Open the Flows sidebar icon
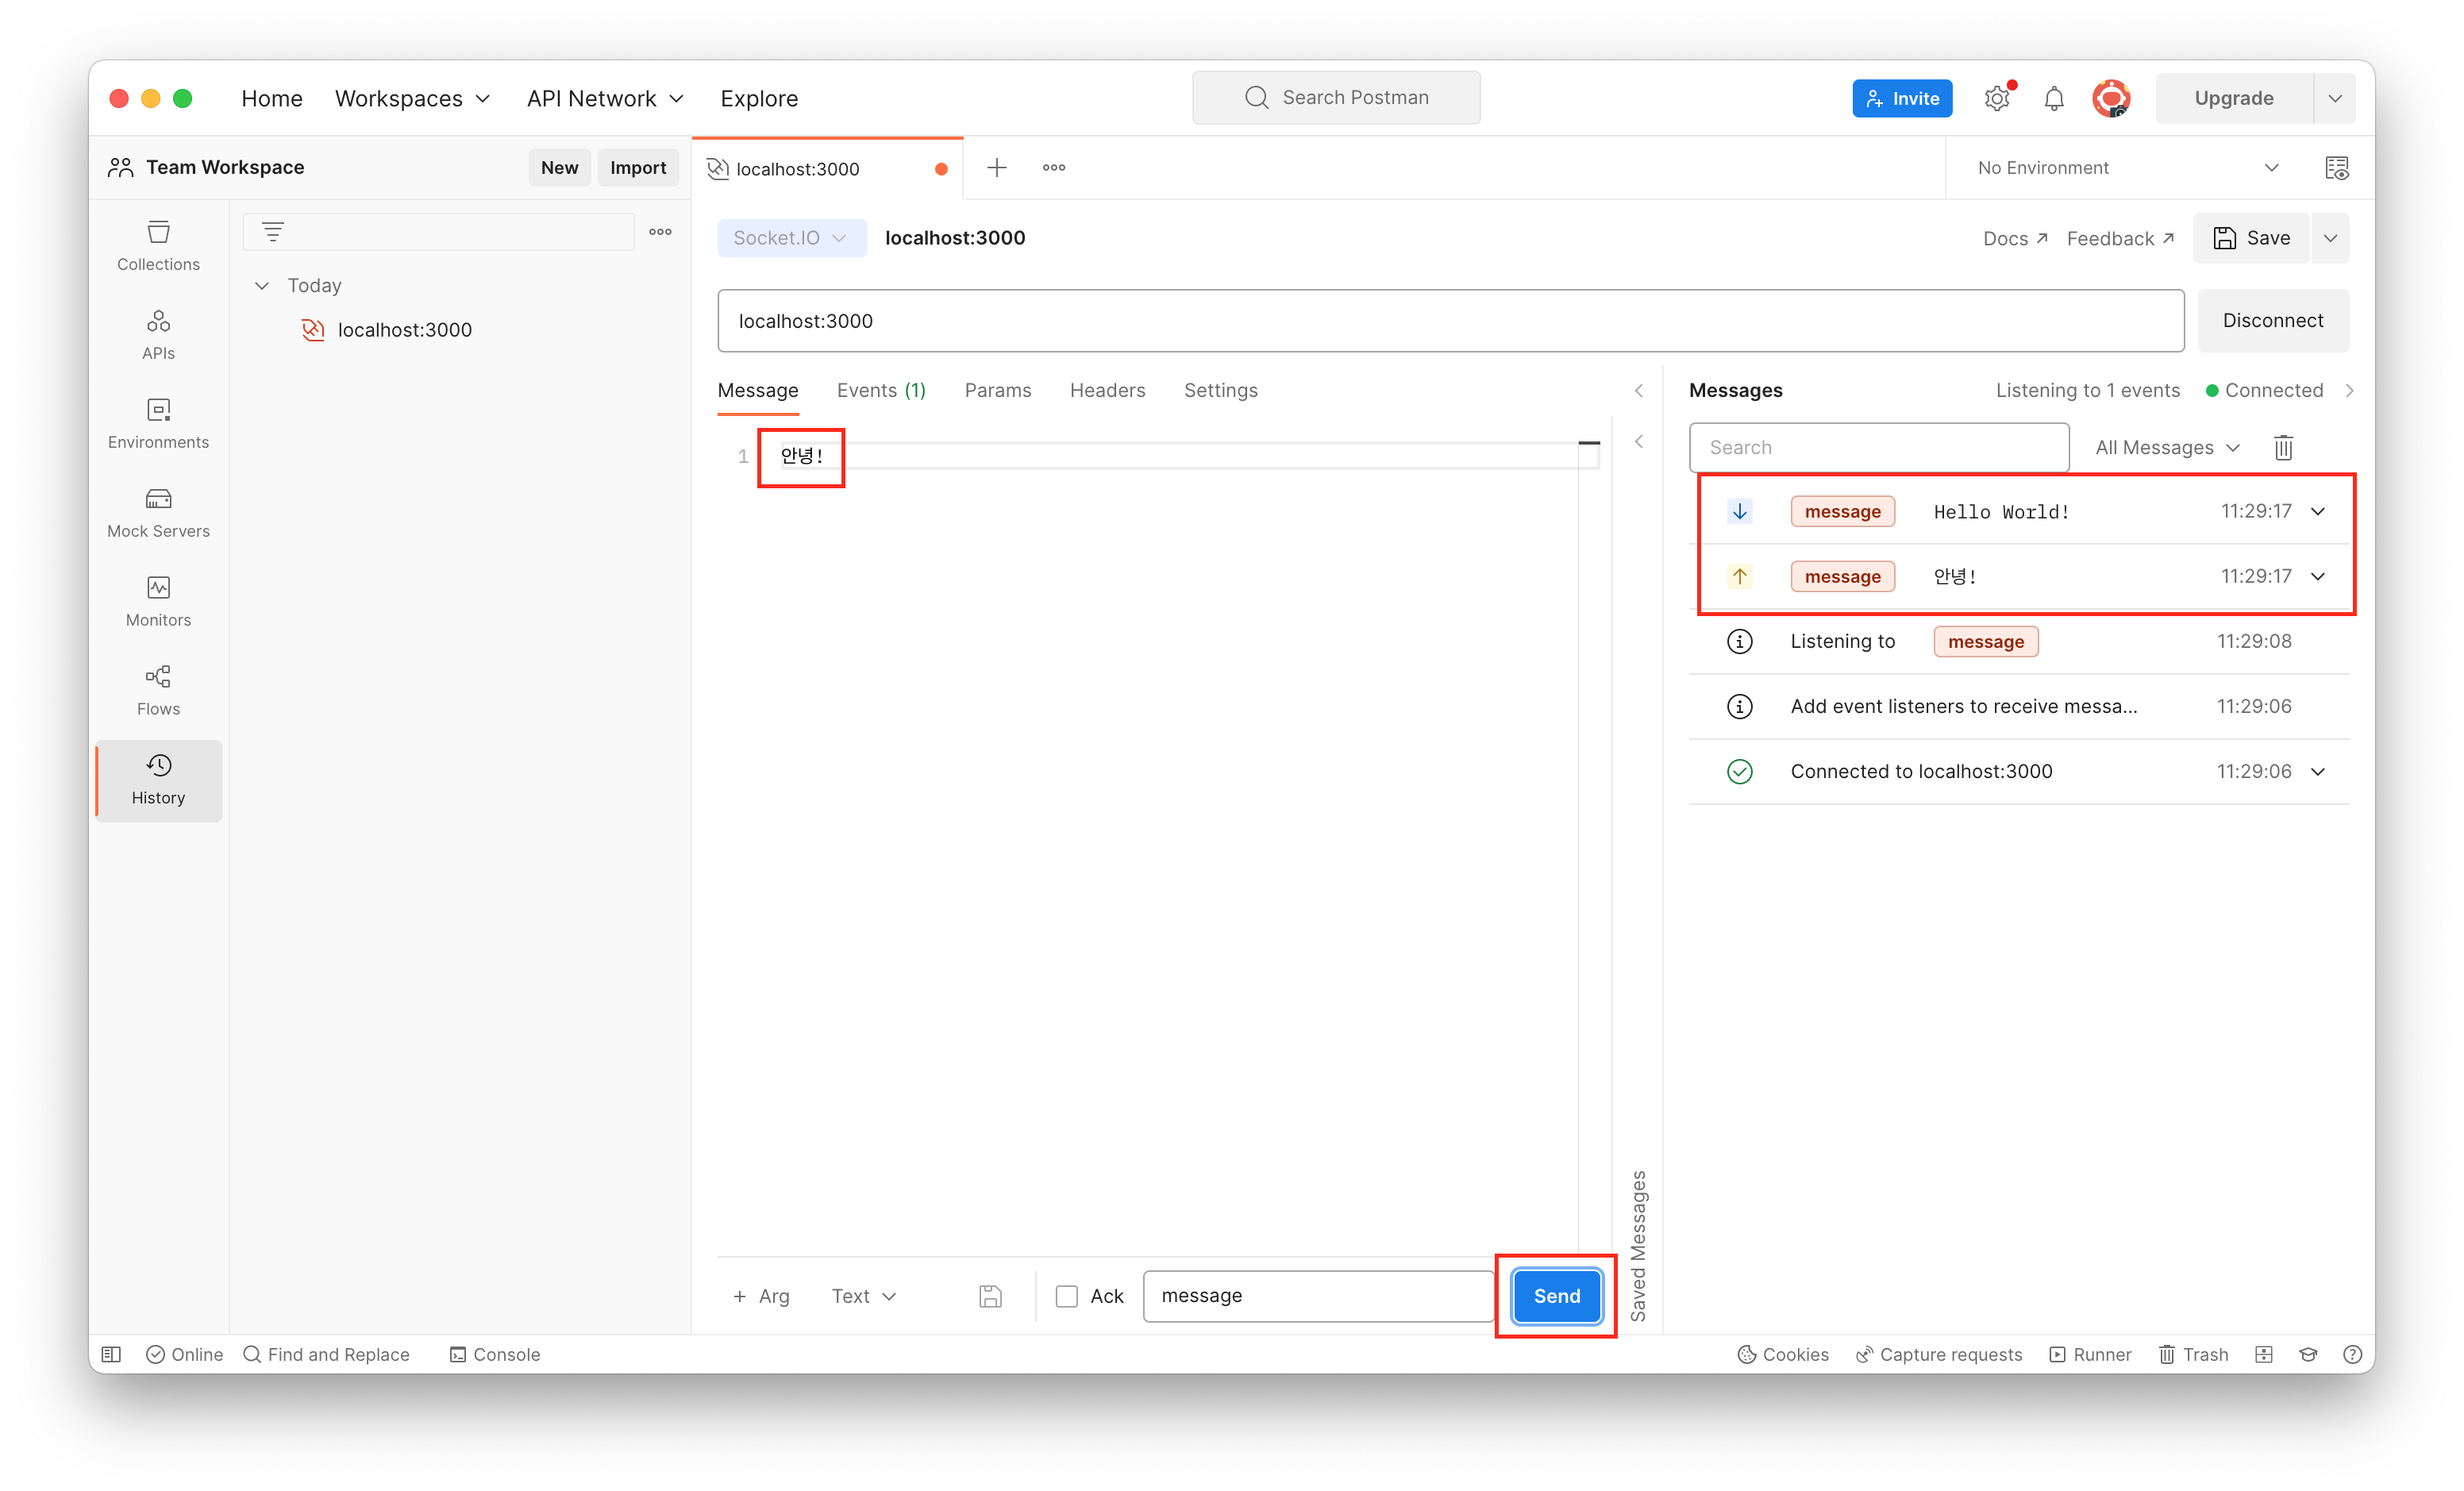2464x1491 pixels. 158,690
